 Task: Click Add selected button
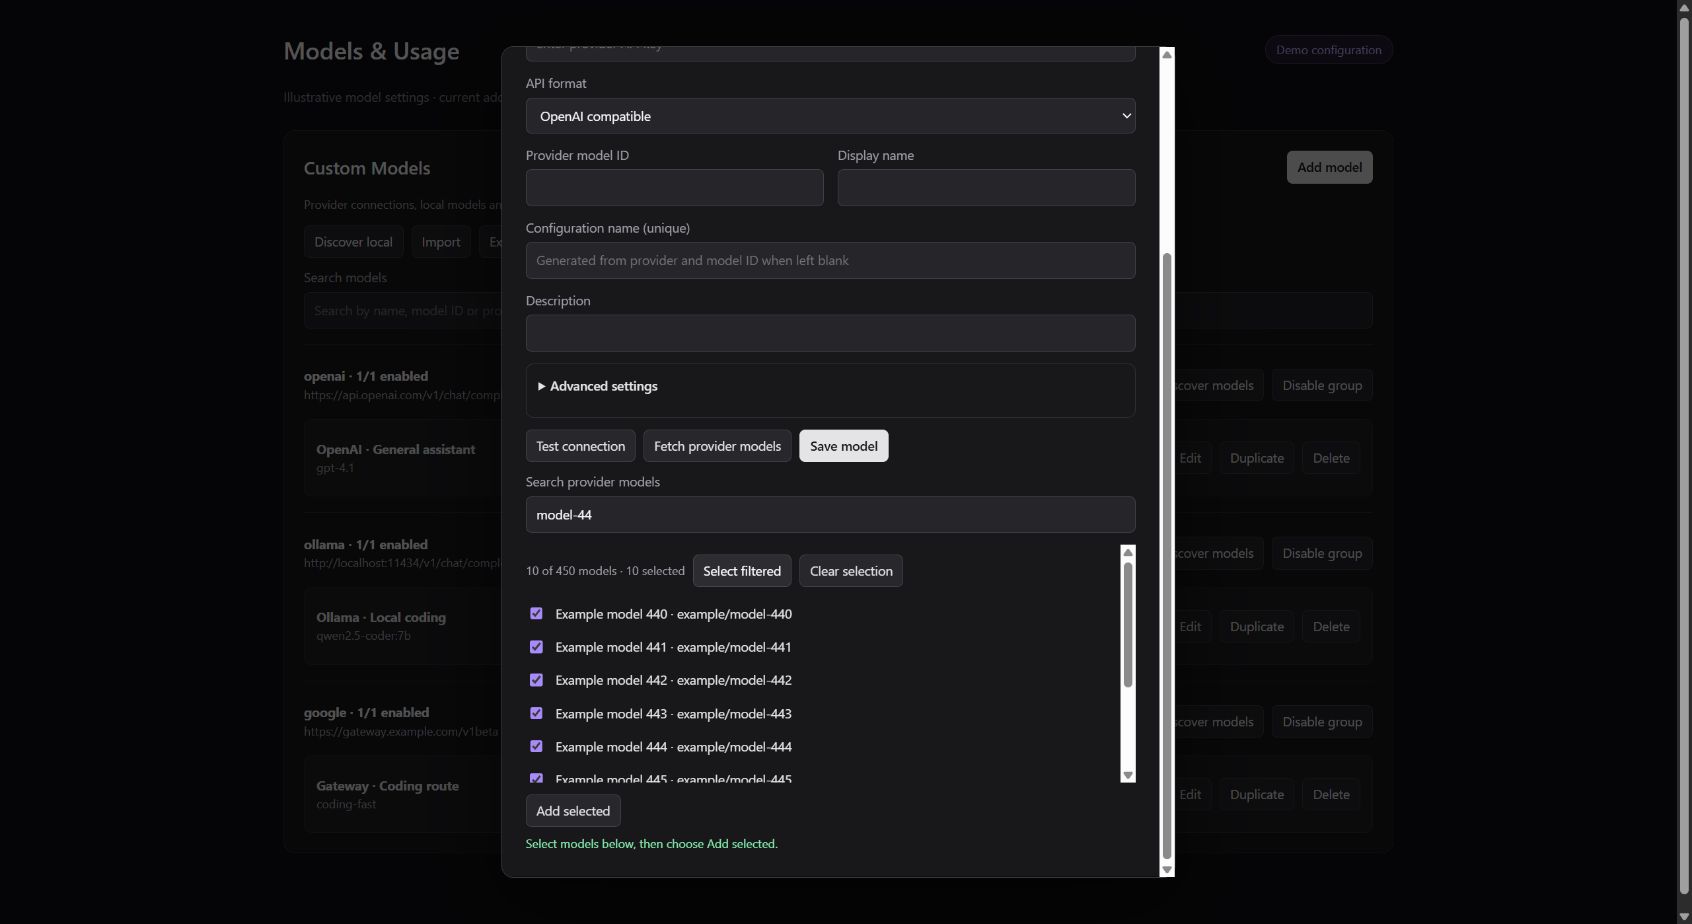click(x=573, y=811)
